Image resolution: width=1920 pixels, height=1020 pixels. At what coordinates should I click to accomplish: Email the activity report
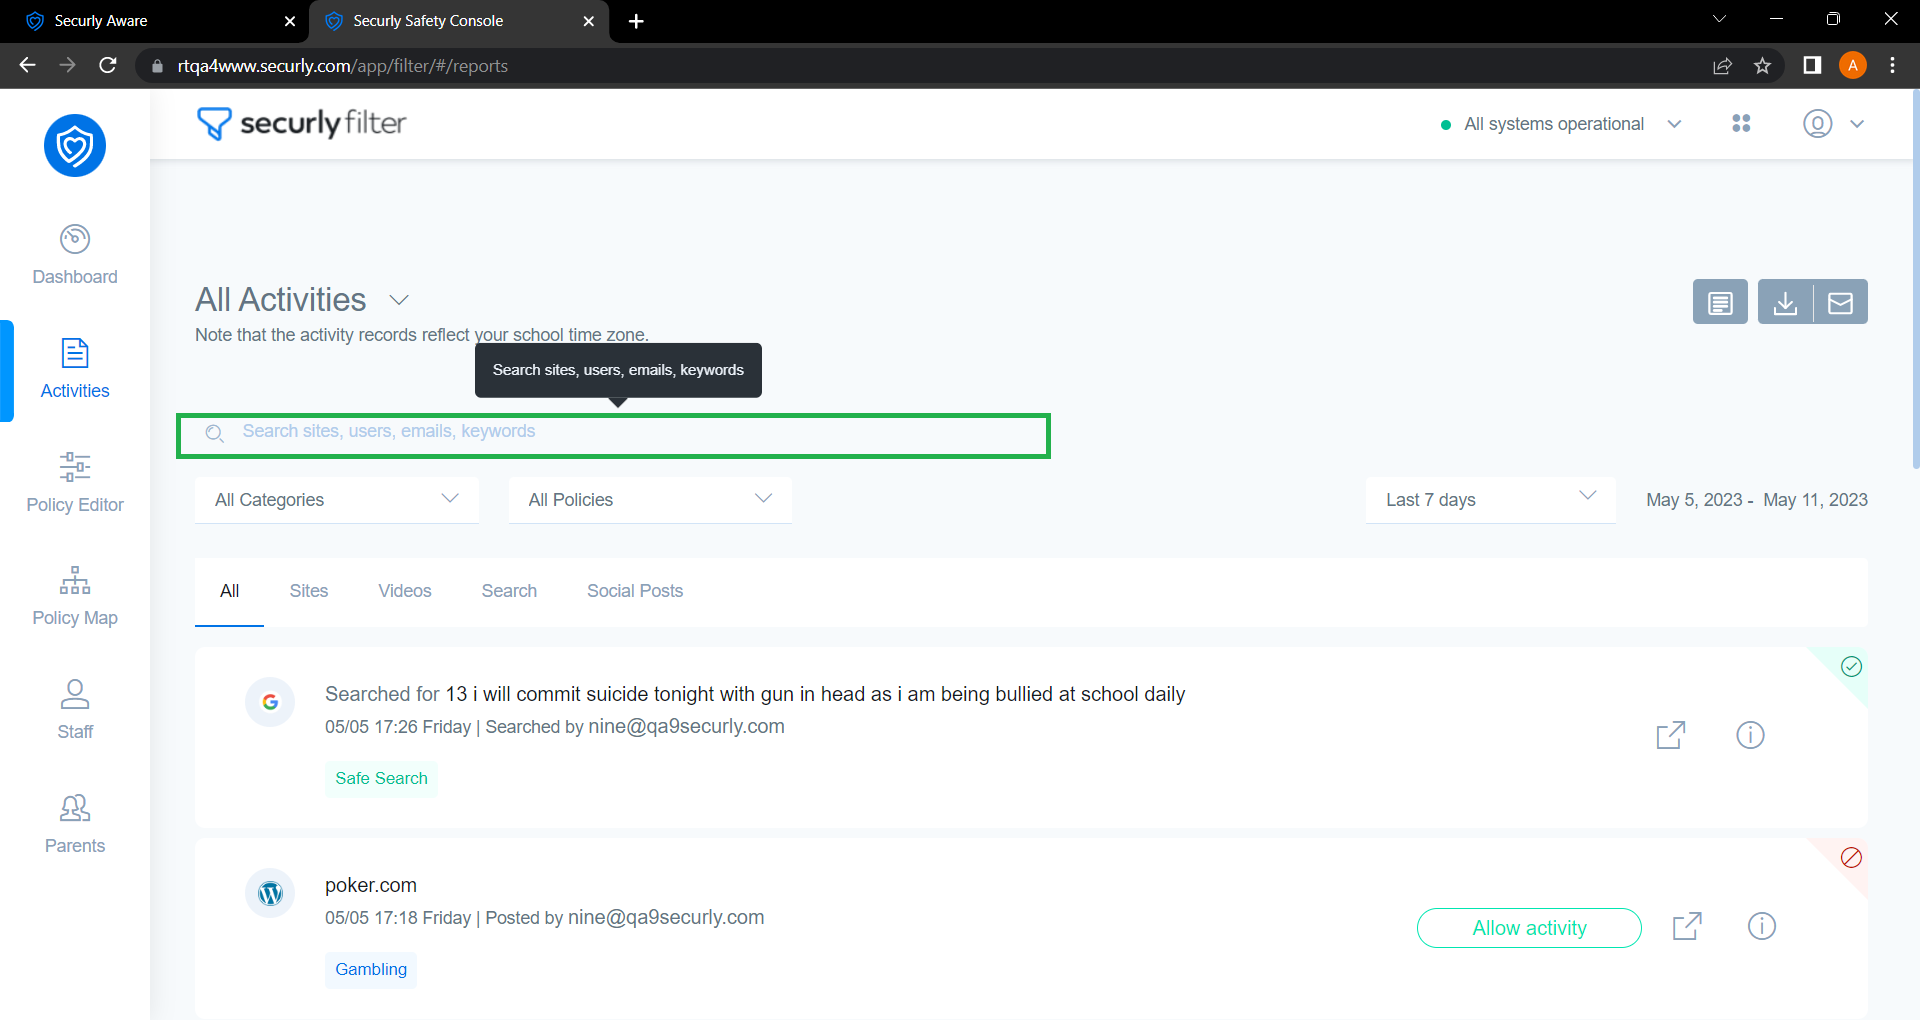coord(1840,302)
